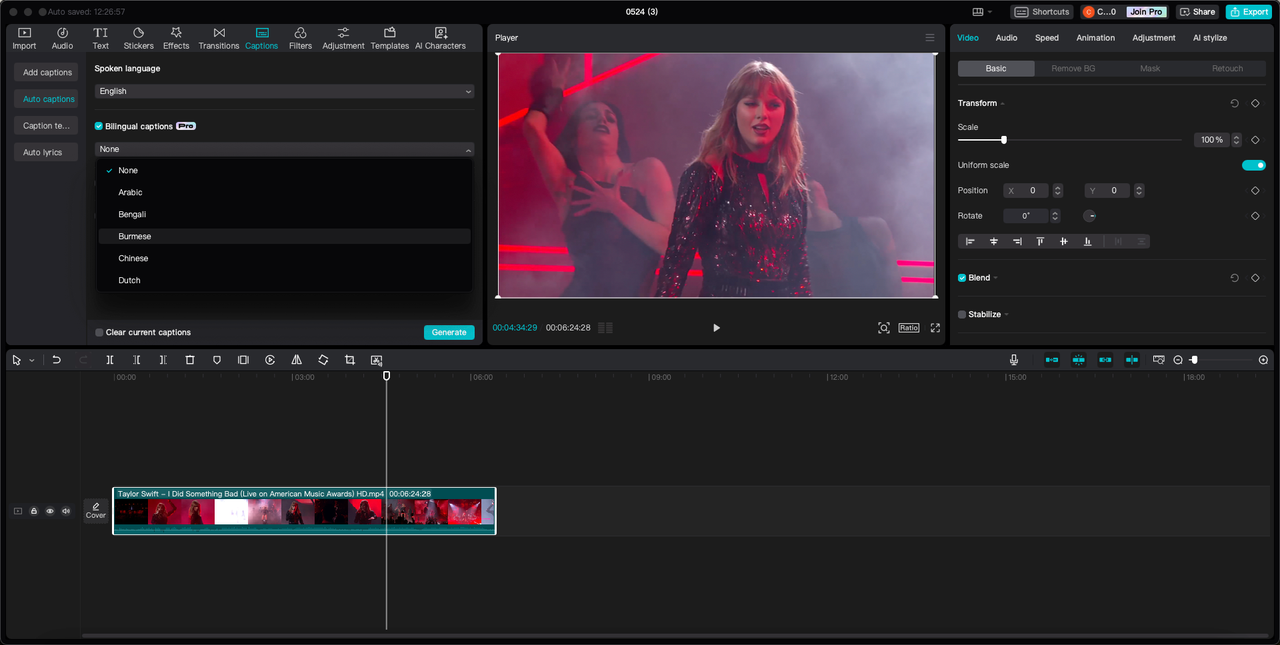Open the Stickers panel
This screenshot has width=1280, height=645.
(x=138, y=38)
